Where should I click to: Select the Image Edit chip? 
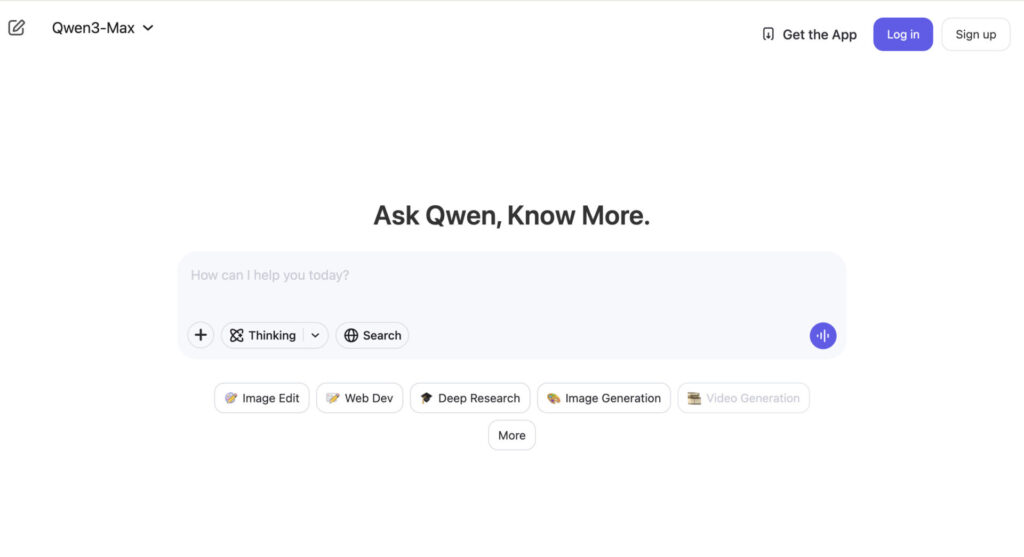[262, 398]
